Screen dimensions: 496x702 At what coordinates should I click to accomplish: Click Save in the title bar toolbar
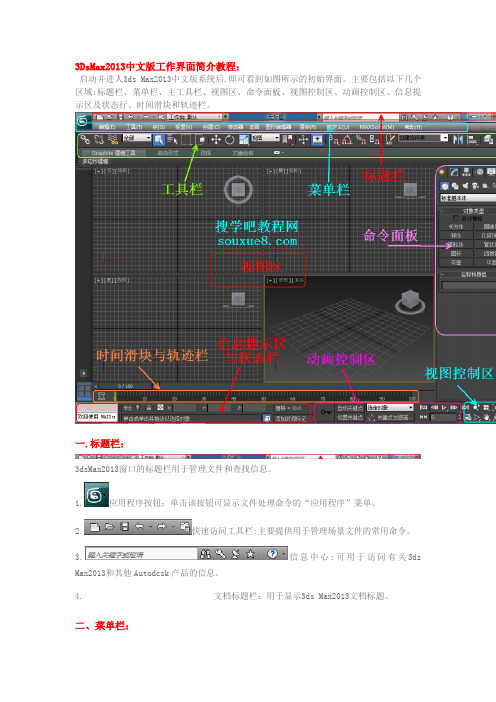coord(120,117)
